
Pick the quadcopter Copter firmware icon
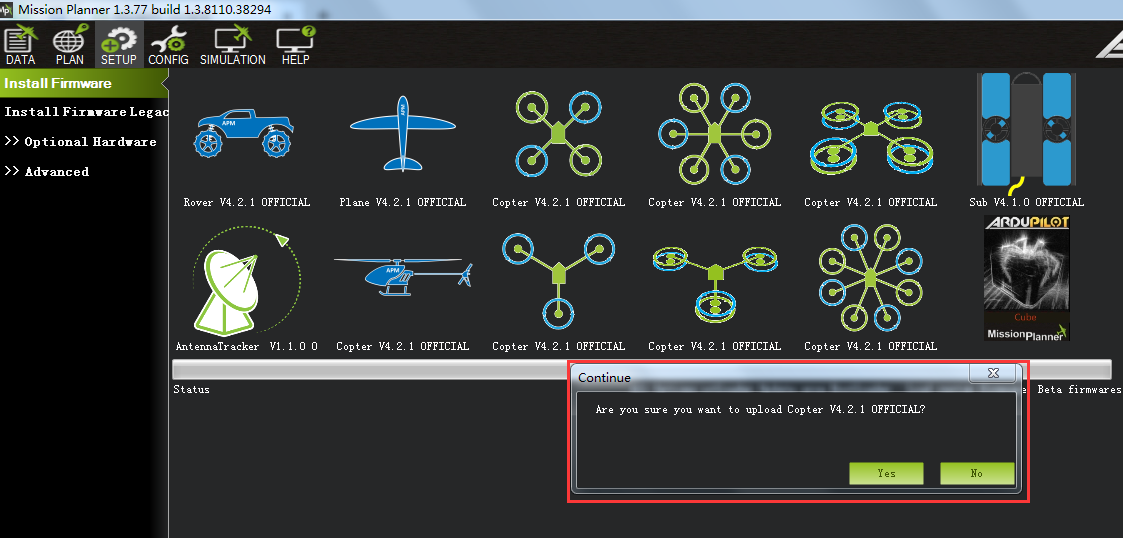point(558,133)
